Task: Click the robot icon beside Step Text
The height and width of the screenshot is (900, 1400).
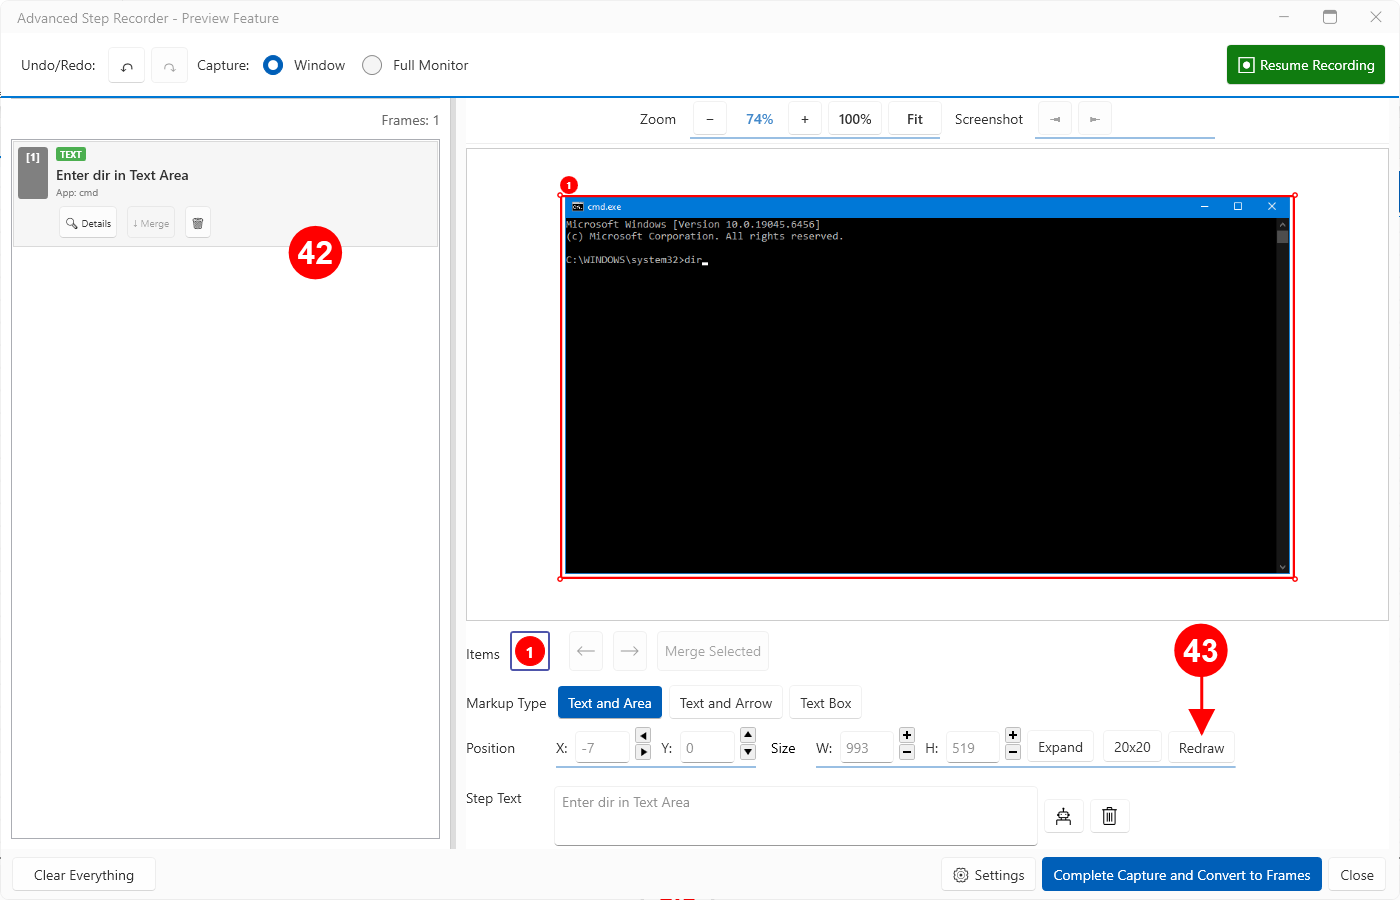Action: pos(1063,817)
